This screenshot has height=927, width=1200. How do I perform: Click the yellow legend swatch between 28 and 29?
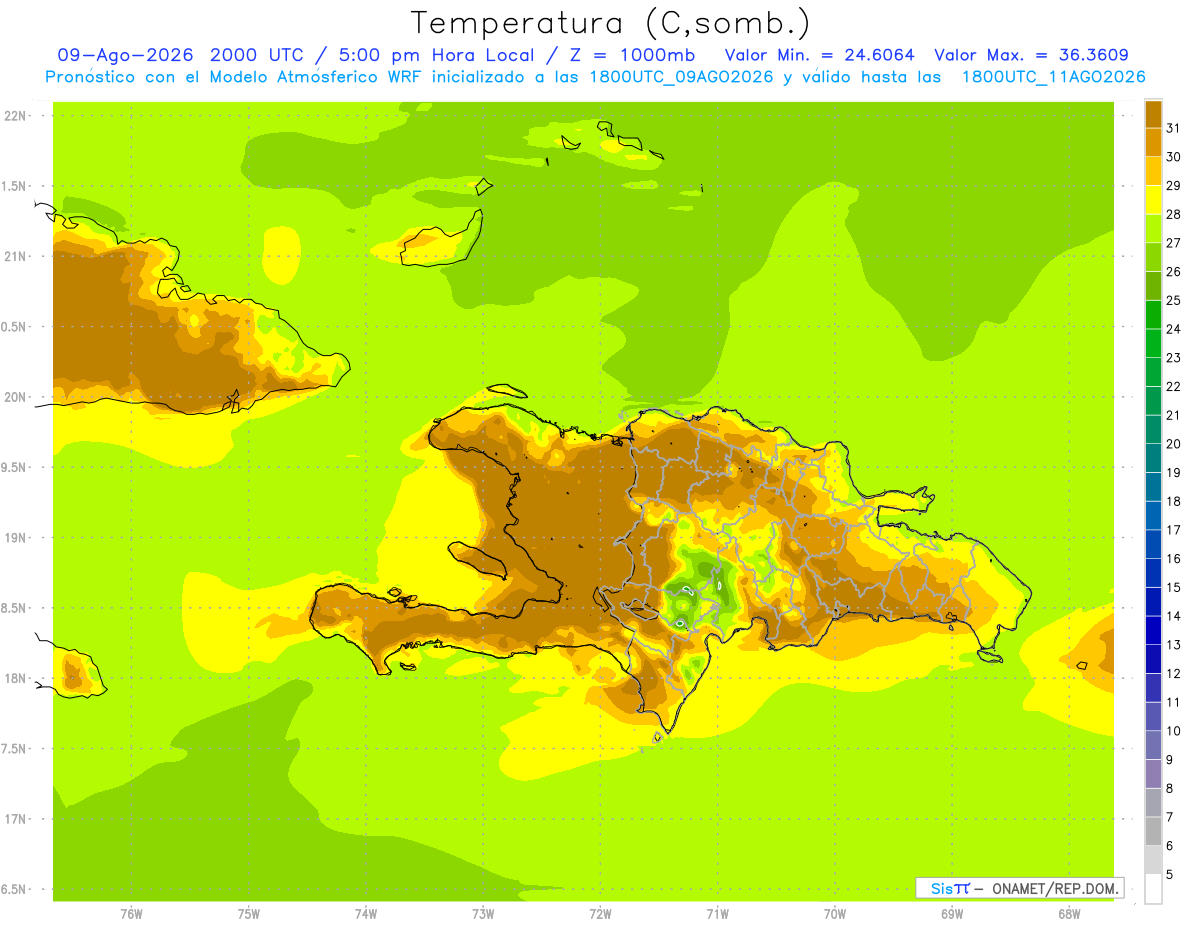click(x=1153, y=199)
